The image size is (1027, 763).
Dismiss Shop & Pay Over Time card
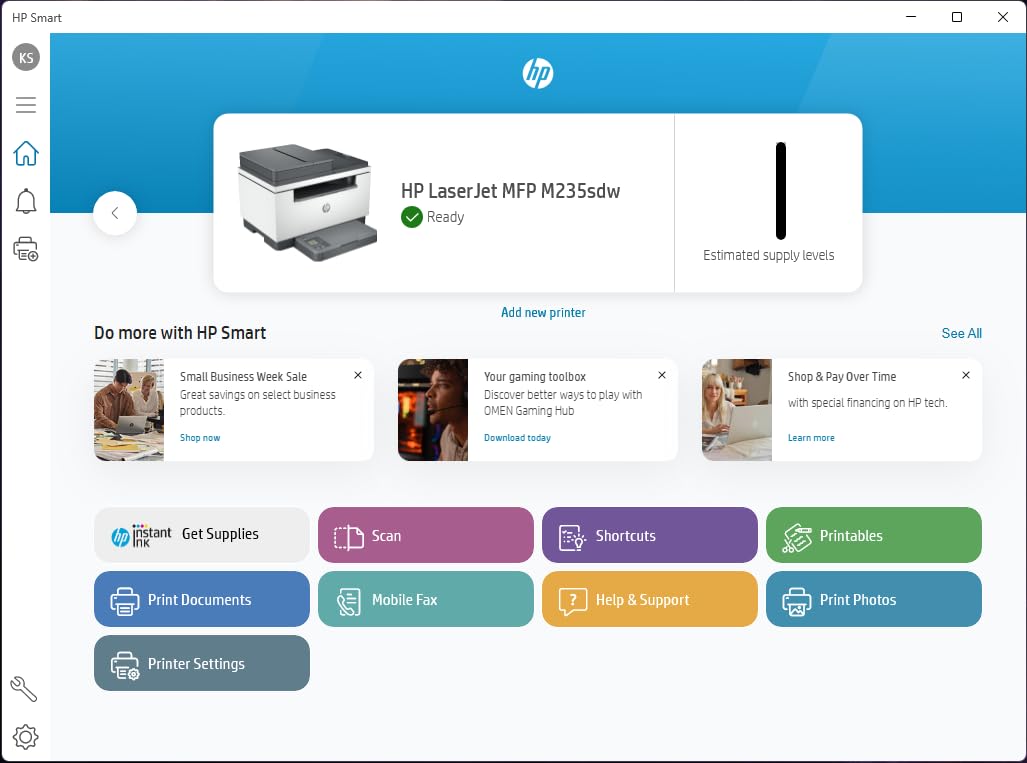[965, 375]
